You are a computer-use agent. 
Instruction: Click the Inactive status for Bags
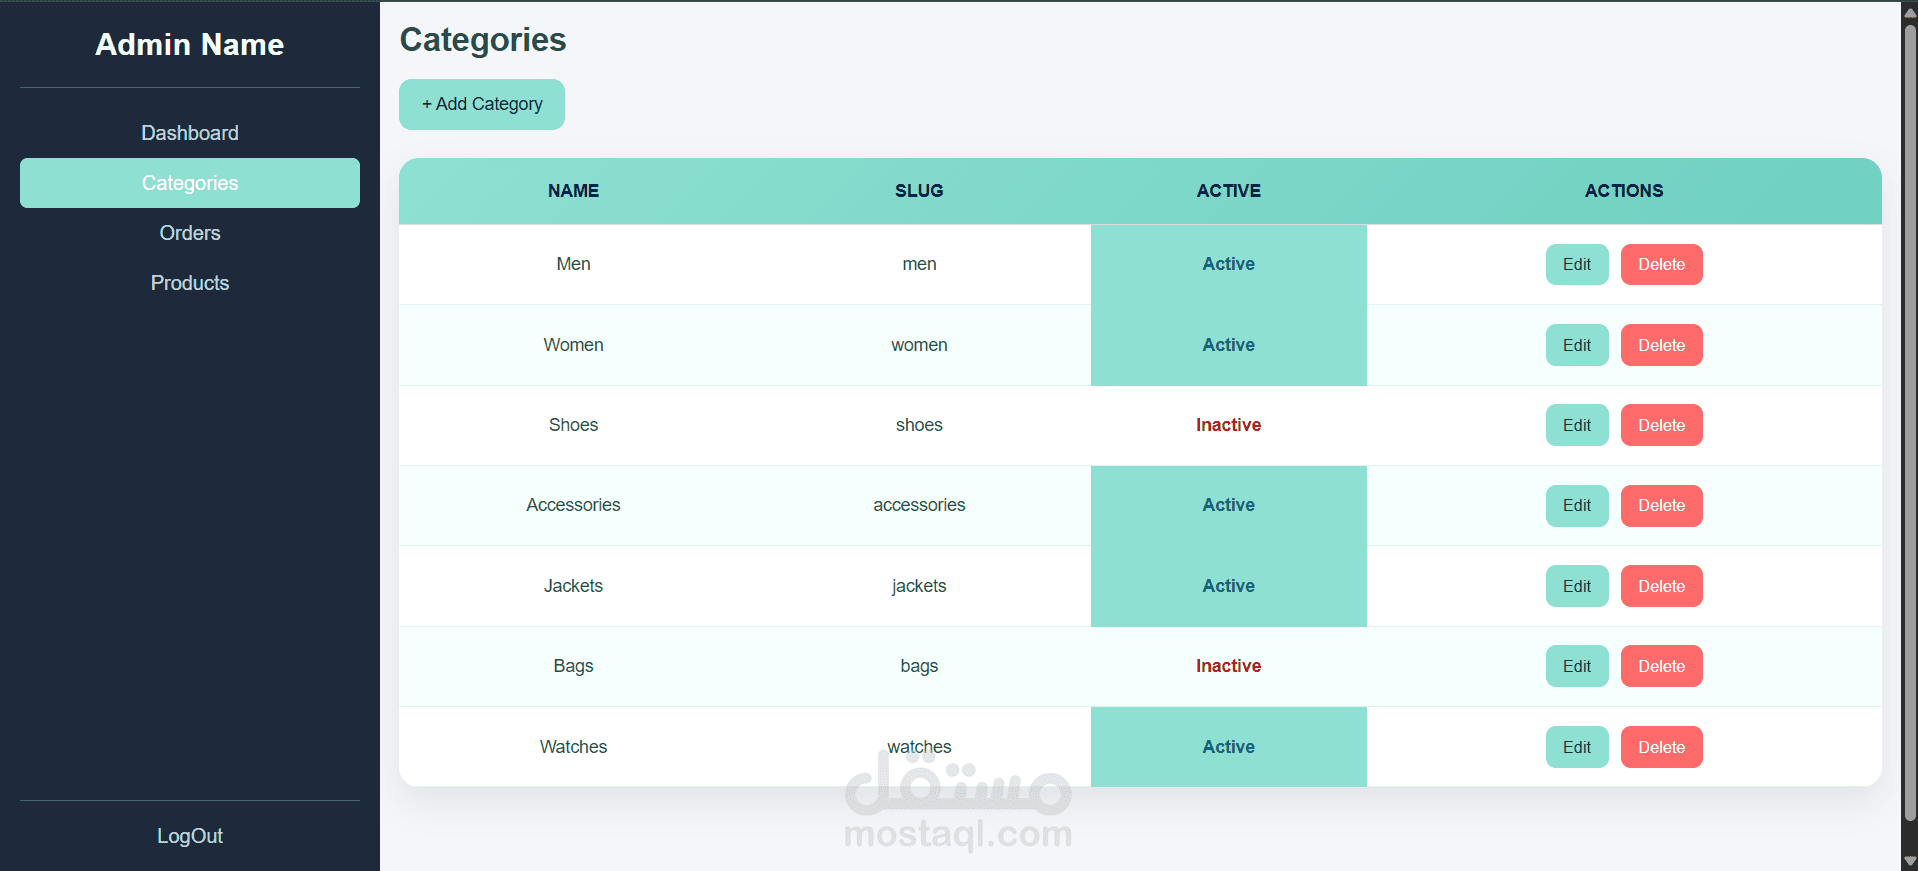tap(1228, 666)
